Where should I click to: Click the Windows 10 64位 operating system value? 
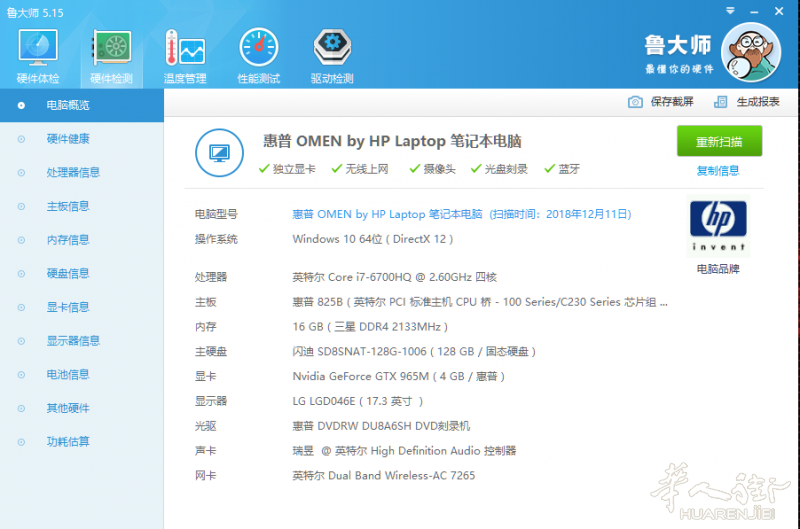point(372,239)
